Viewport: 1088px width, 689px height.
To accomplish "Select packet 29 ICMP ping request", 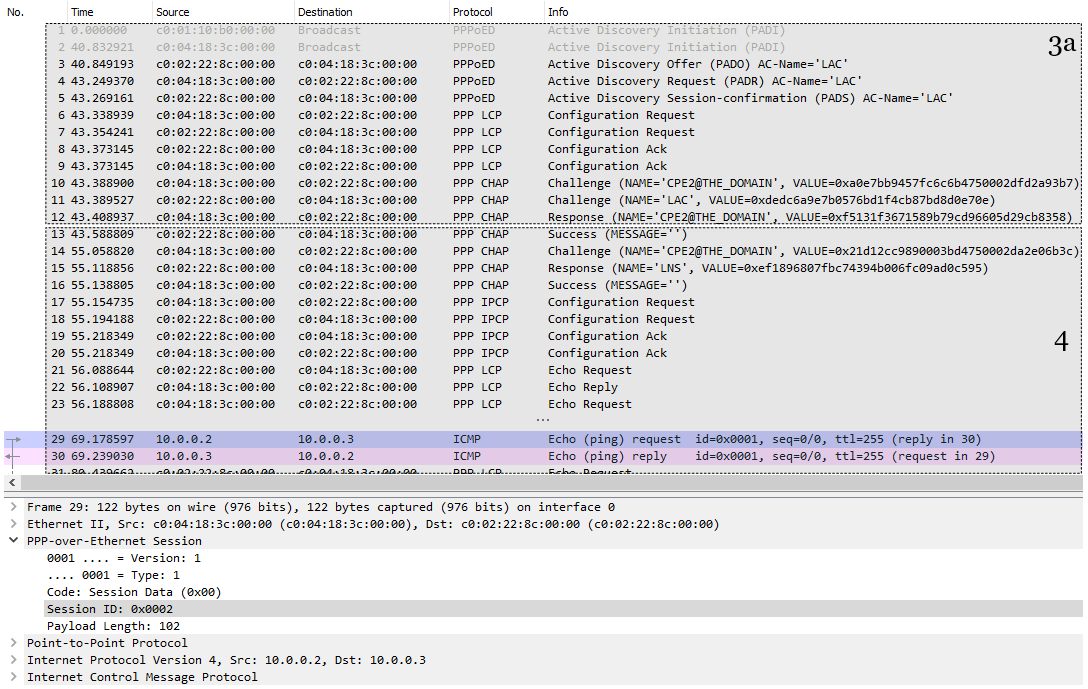I will pyautogui.click(x=543, y=439).
